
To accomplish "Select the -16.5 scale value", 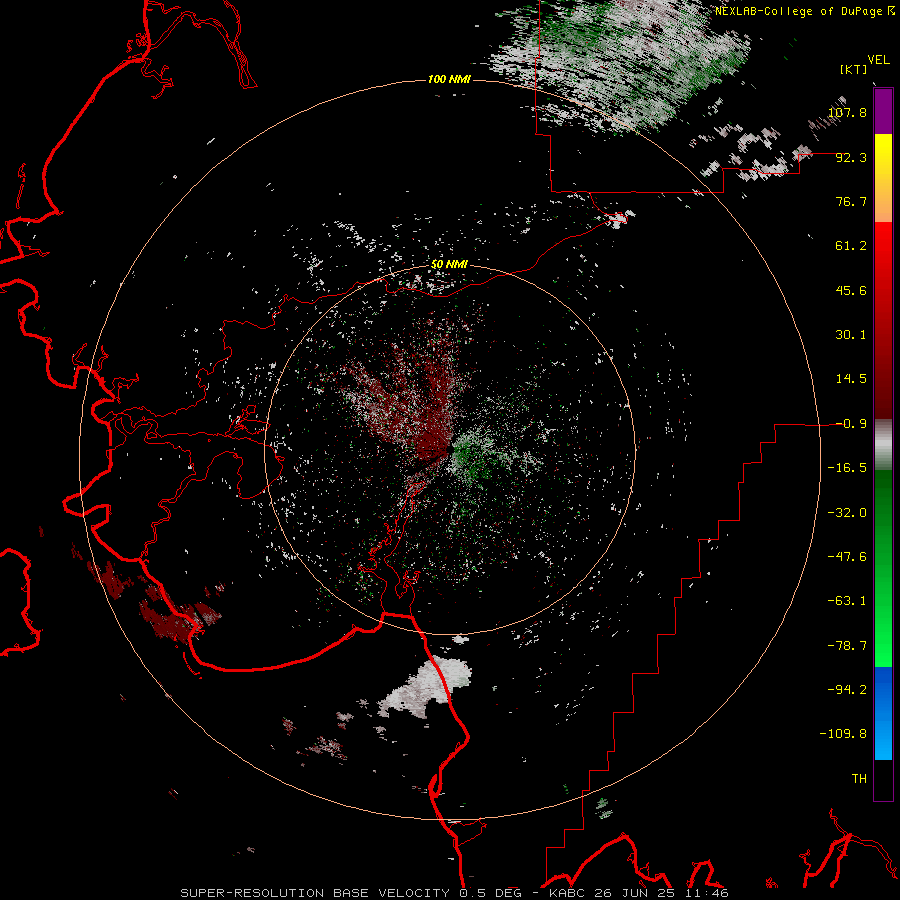I will [847, 468].
